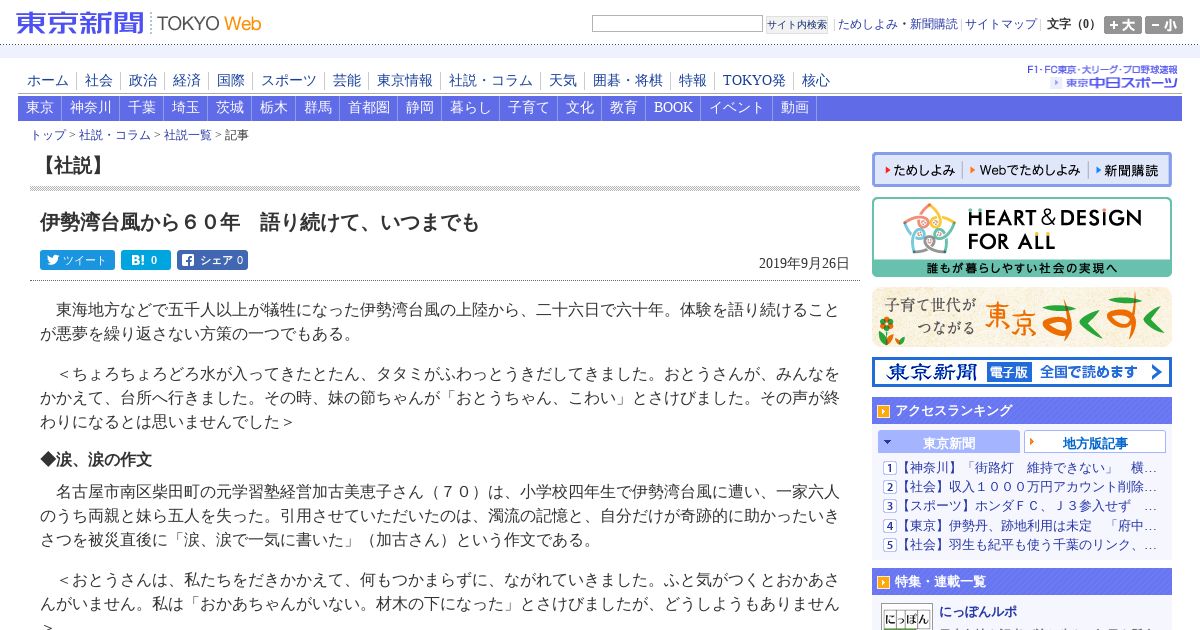Open the 核心 section in navigation
Viewport: 1200px width, 630px height.
coord(816,80)
